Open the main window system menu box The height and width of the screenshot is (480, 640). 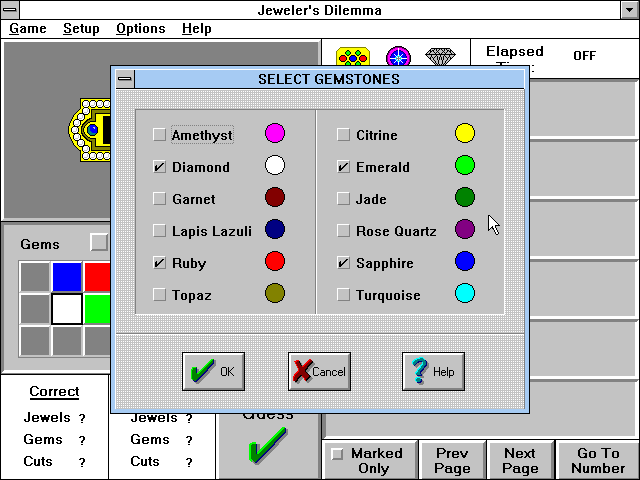[x=10, y=10]
